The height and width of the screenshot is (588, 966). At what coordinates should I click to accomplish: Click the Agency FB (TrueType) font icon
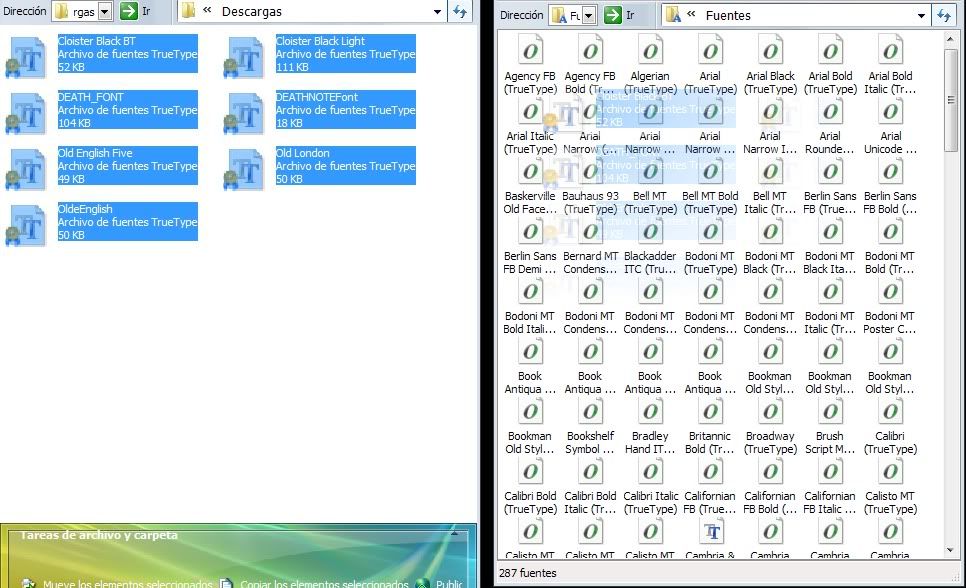click(530, 51)
